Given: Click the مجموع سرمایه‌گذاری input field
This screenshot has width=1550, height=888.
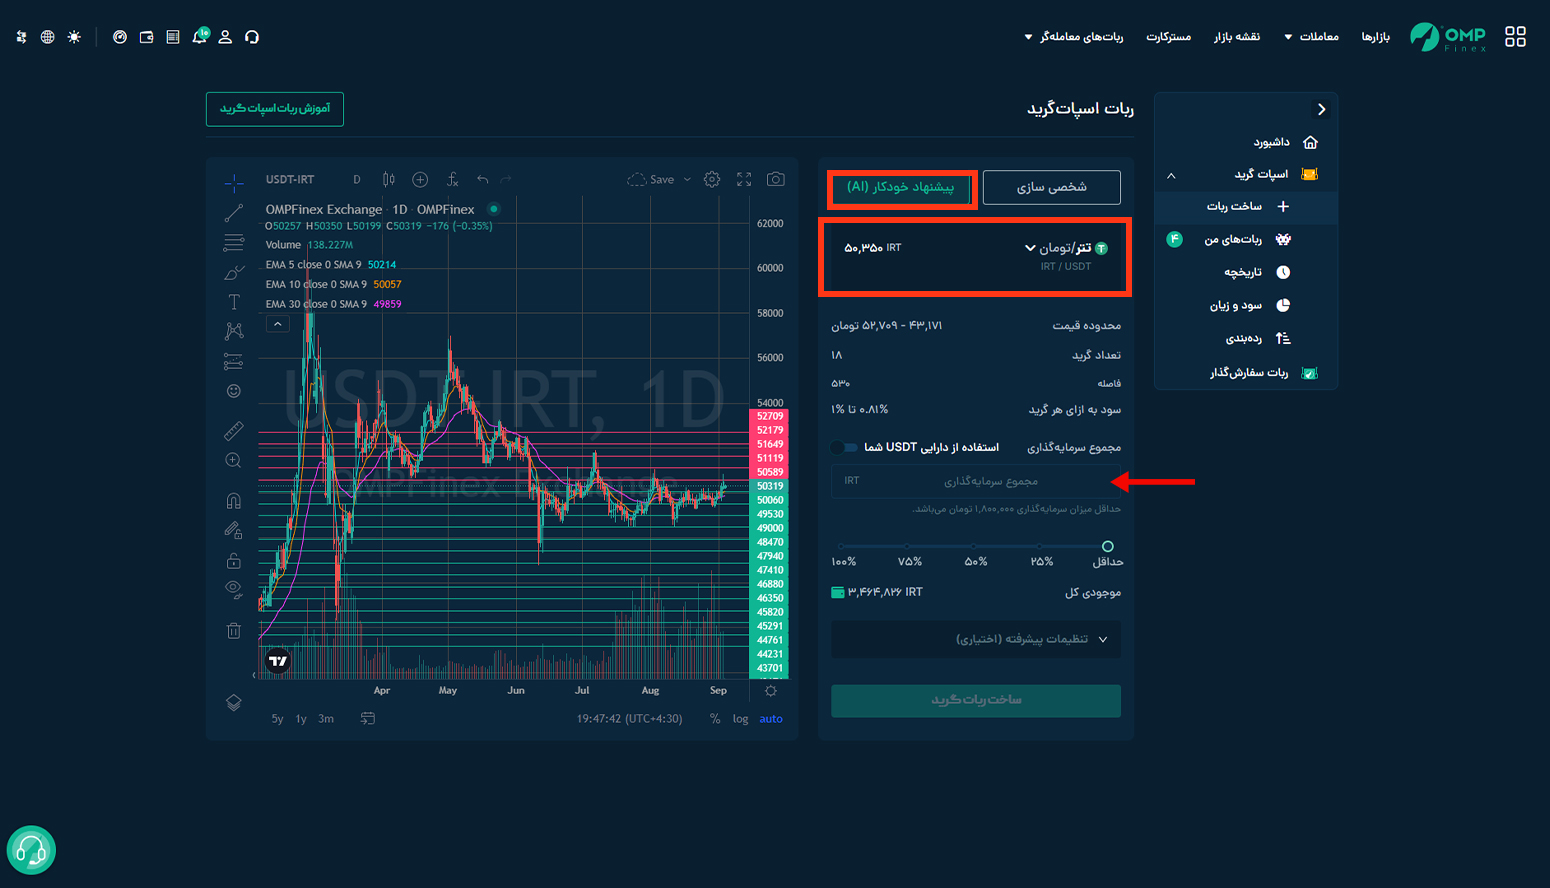Looking at the screenshot, I should (x=976, y=481).
